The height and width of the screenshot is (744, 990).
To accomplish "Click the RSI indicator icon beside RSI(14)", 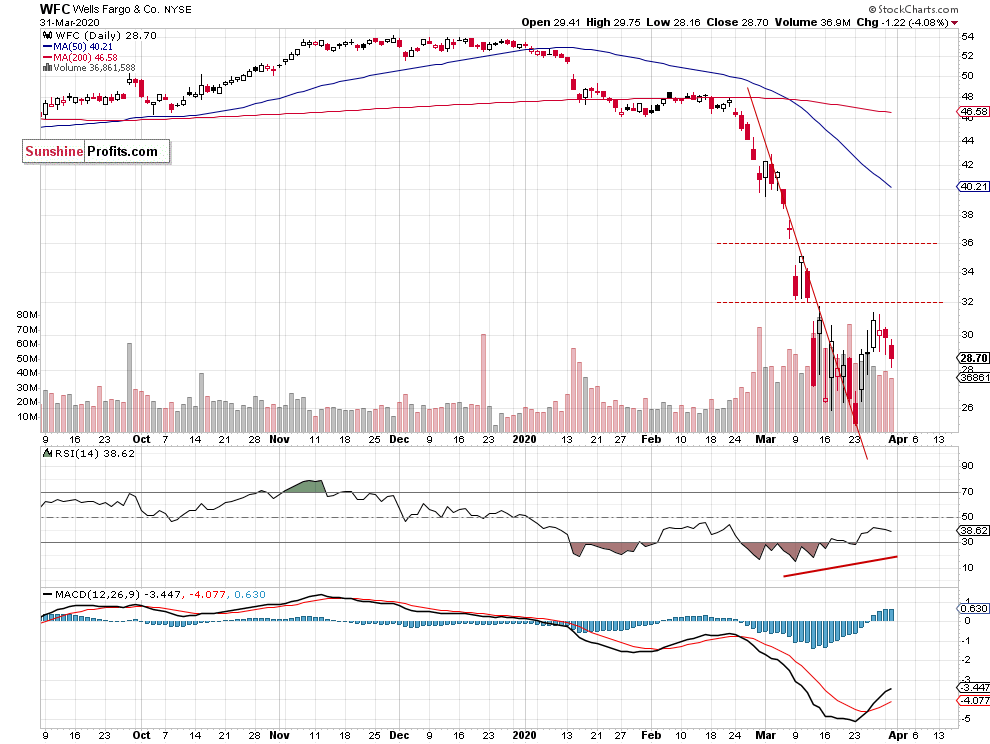I will 47,453.
